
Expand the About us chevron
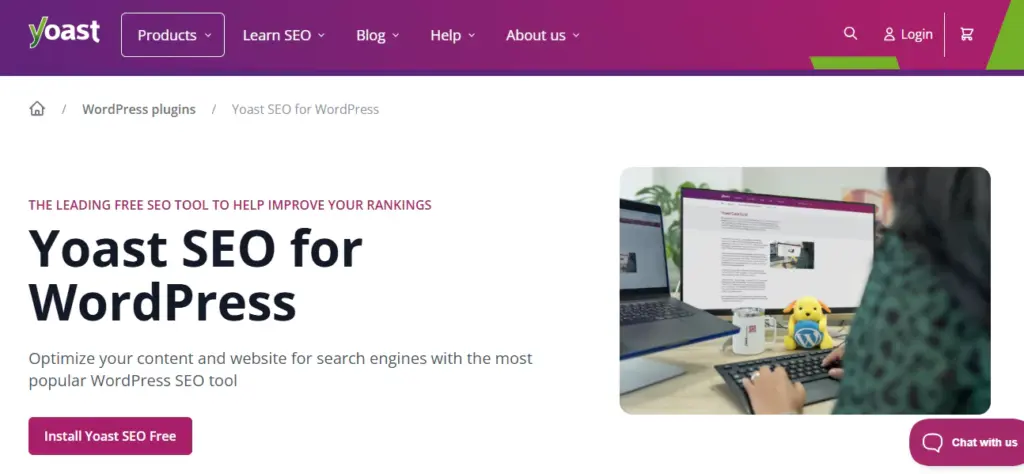[576, 35]
